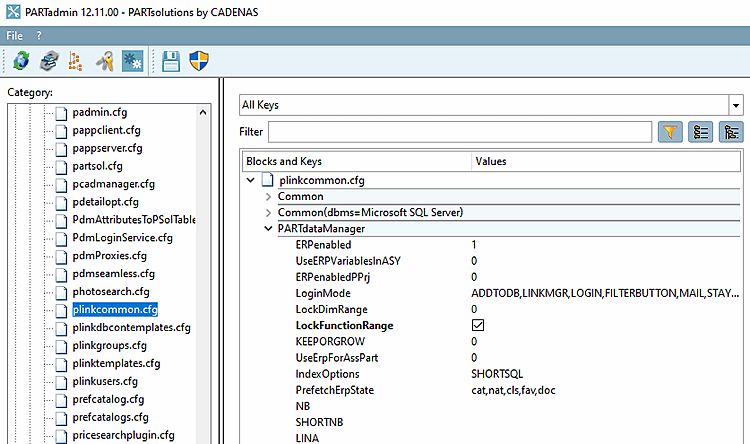Image resolution: width=750 pixels, height=444 pixels.
Task: Select plinkusers.cfg in the category tree
Action: (104, 381)
